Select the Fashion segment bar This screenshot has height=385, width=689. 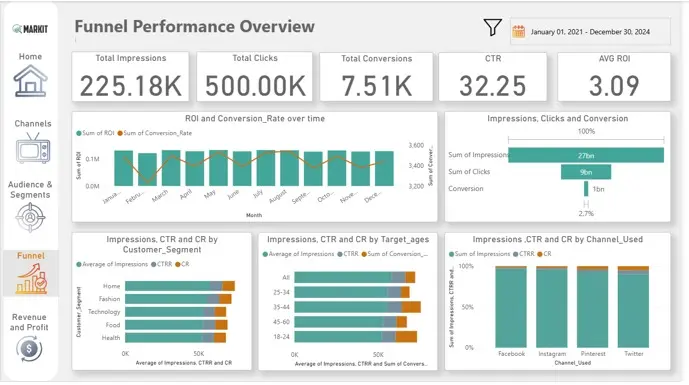(x=178, y=299)
